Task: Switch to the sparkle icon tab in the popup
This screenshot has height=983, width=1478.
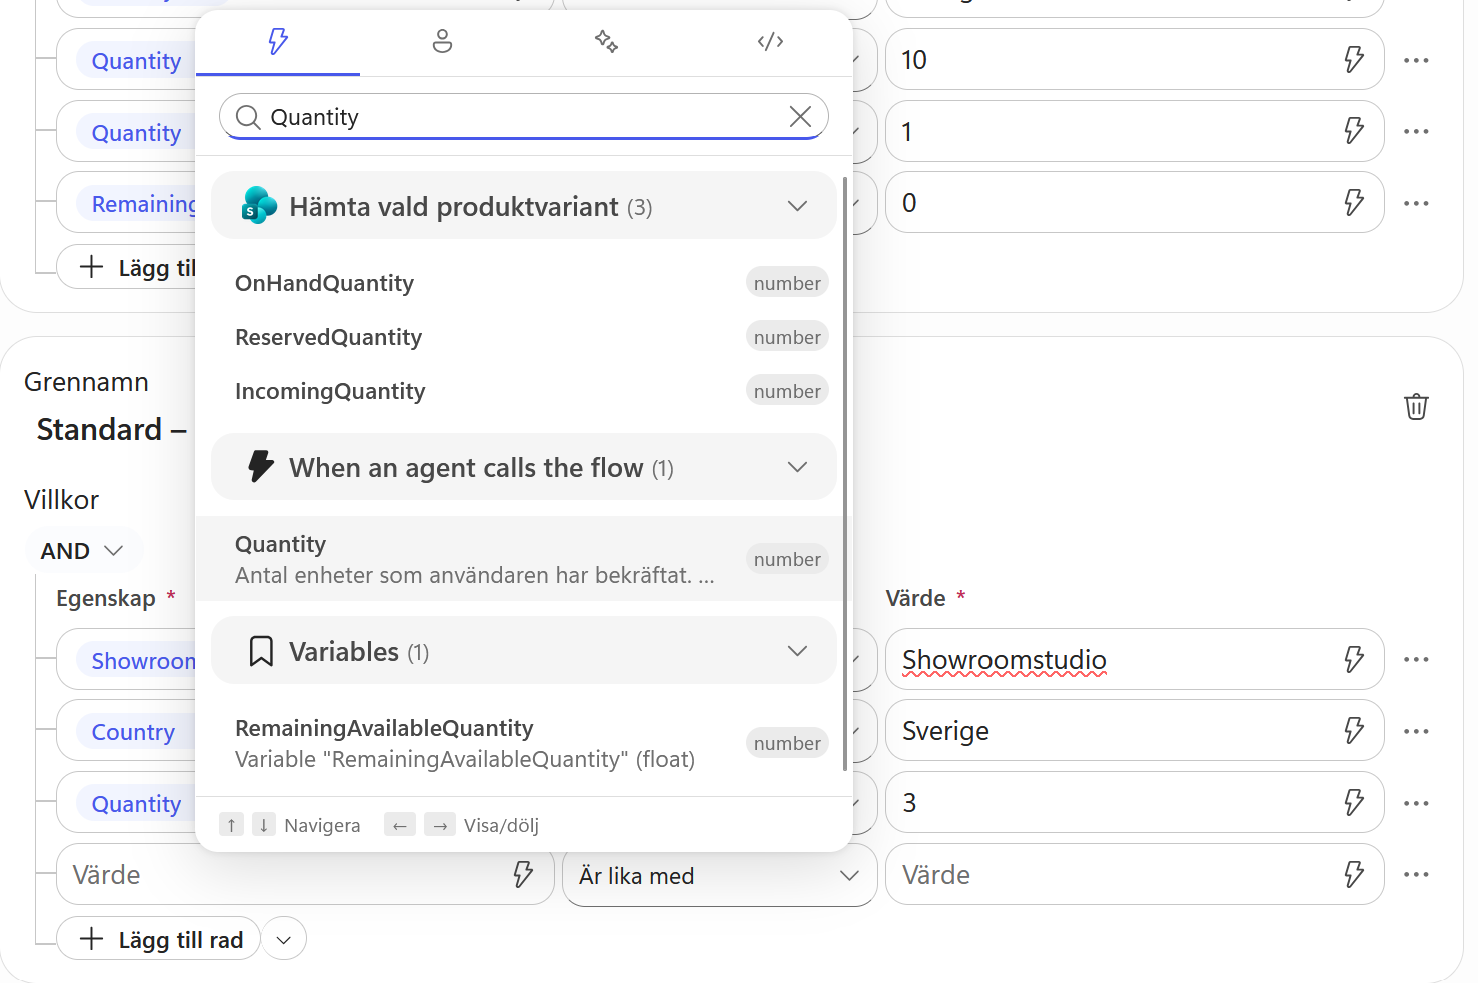Action: coord(606,42)
